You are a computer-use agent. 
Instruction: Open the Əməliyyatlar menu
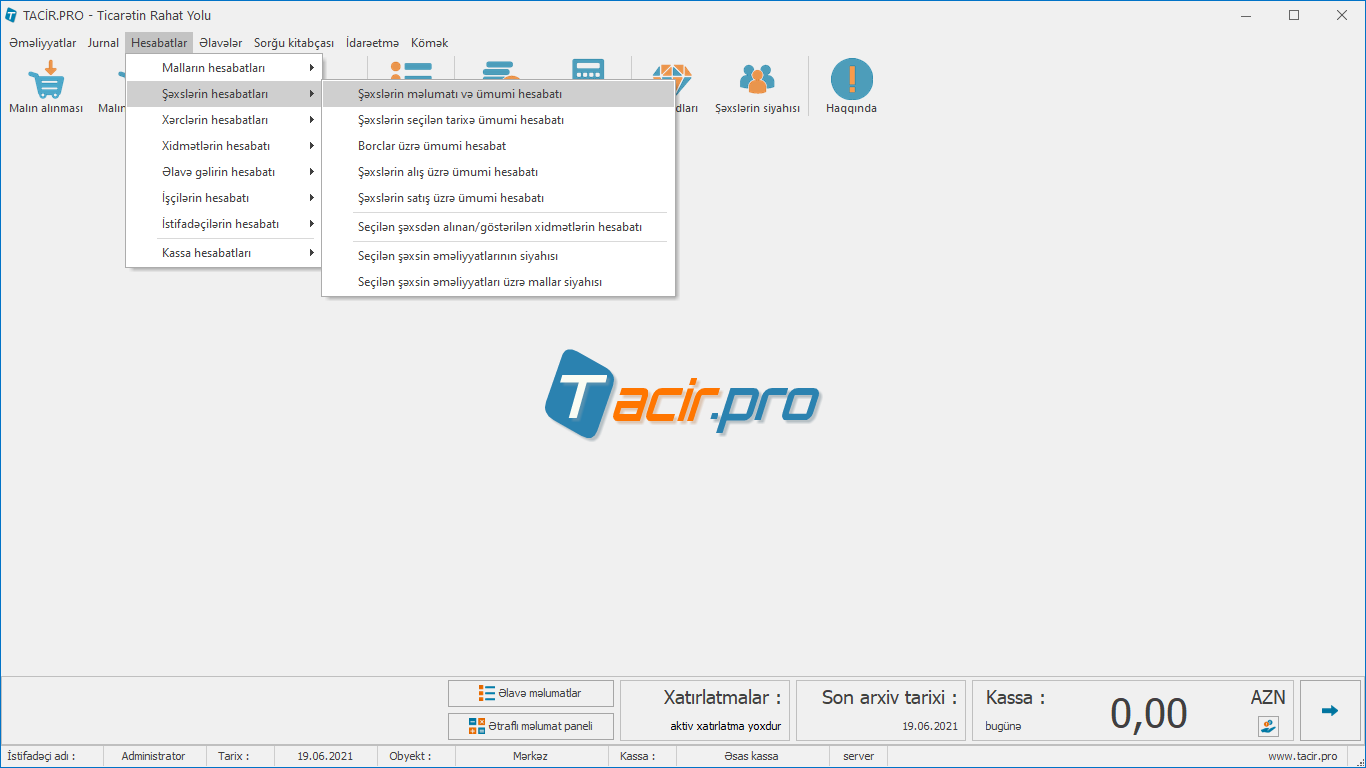(x=42, y=43)
